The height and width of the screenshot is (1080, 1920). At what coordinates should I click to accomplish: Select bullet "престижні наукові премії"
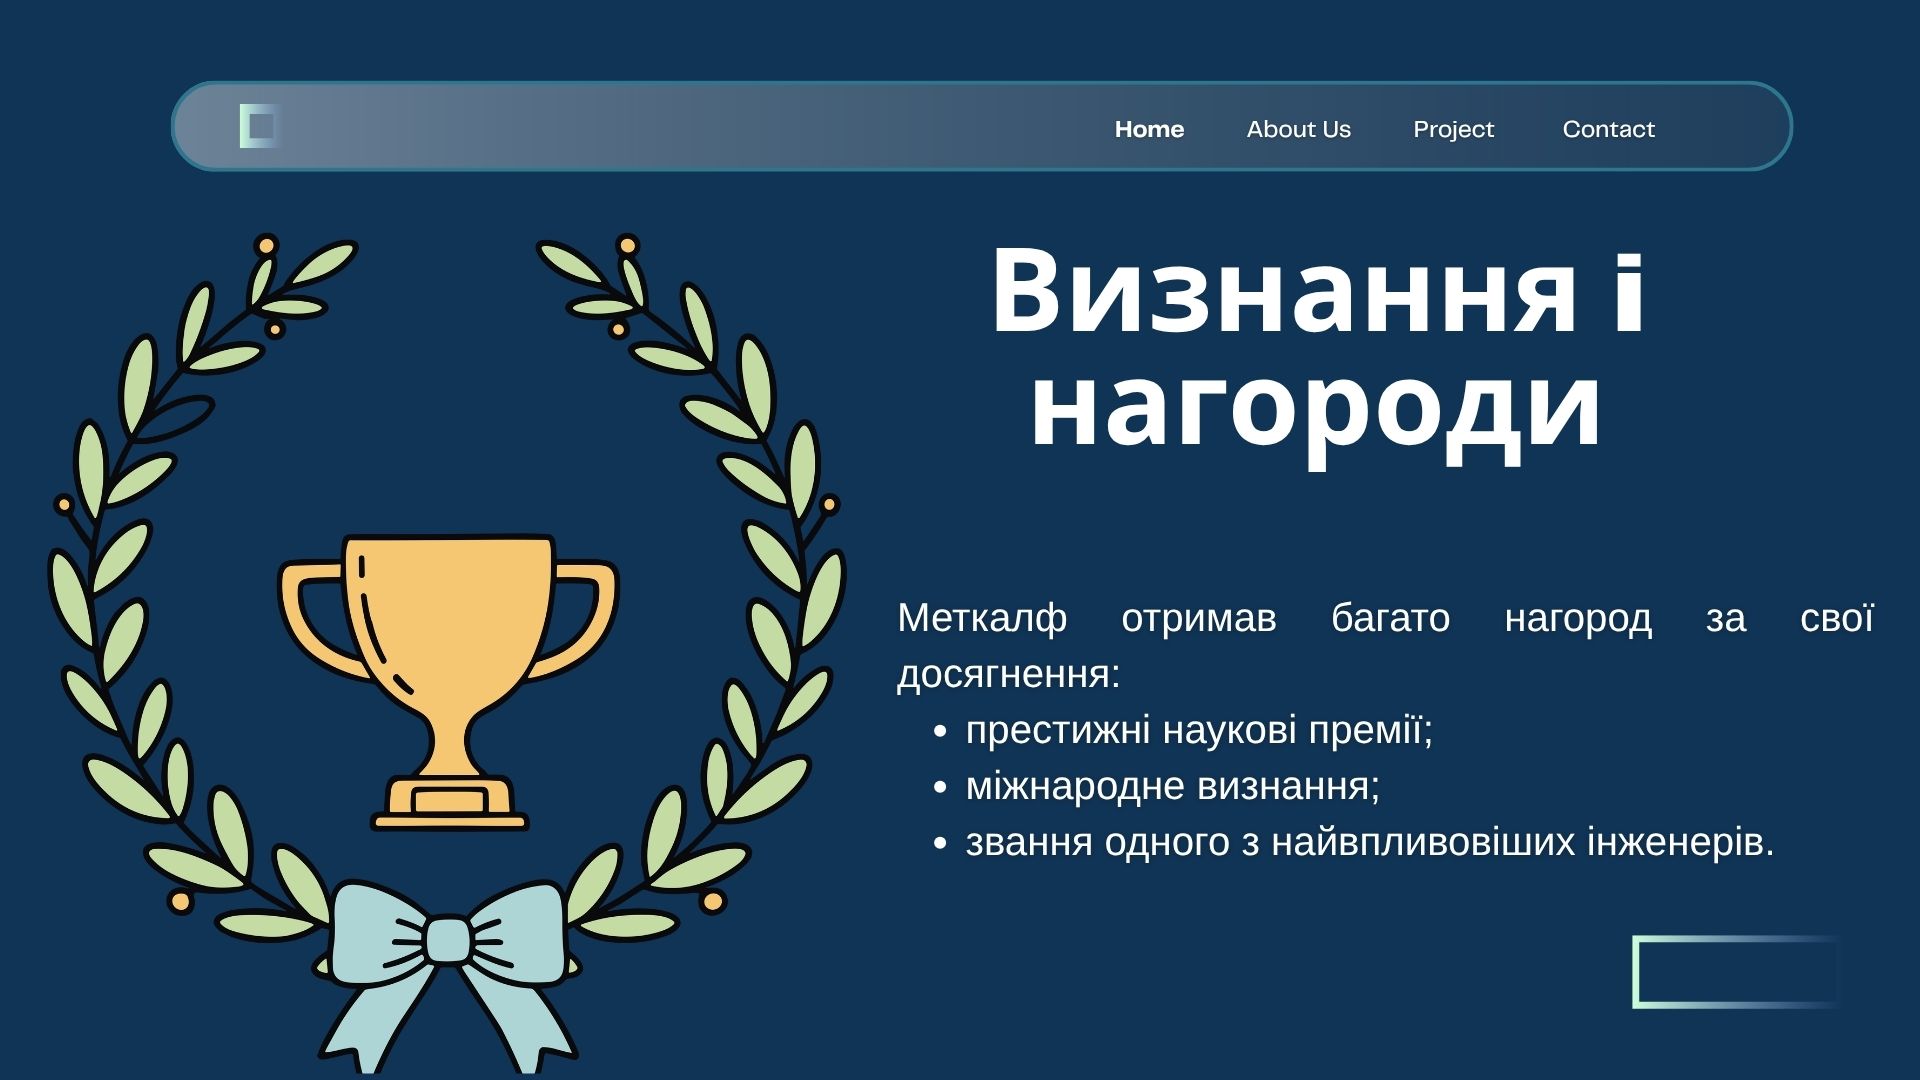click(x=1198, y=730)
